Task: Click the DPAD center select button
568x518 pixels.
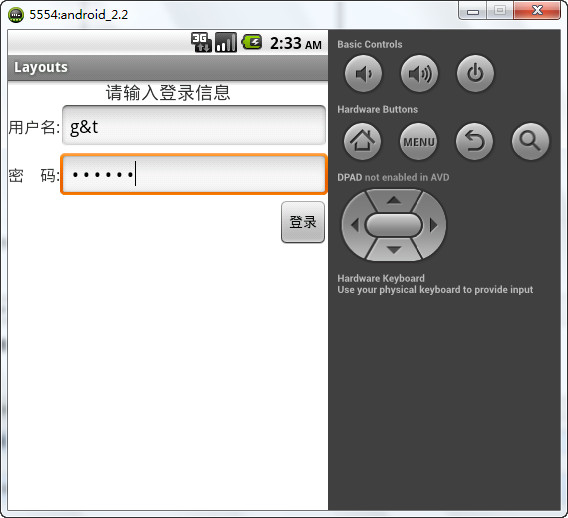Action: point(394,225)
